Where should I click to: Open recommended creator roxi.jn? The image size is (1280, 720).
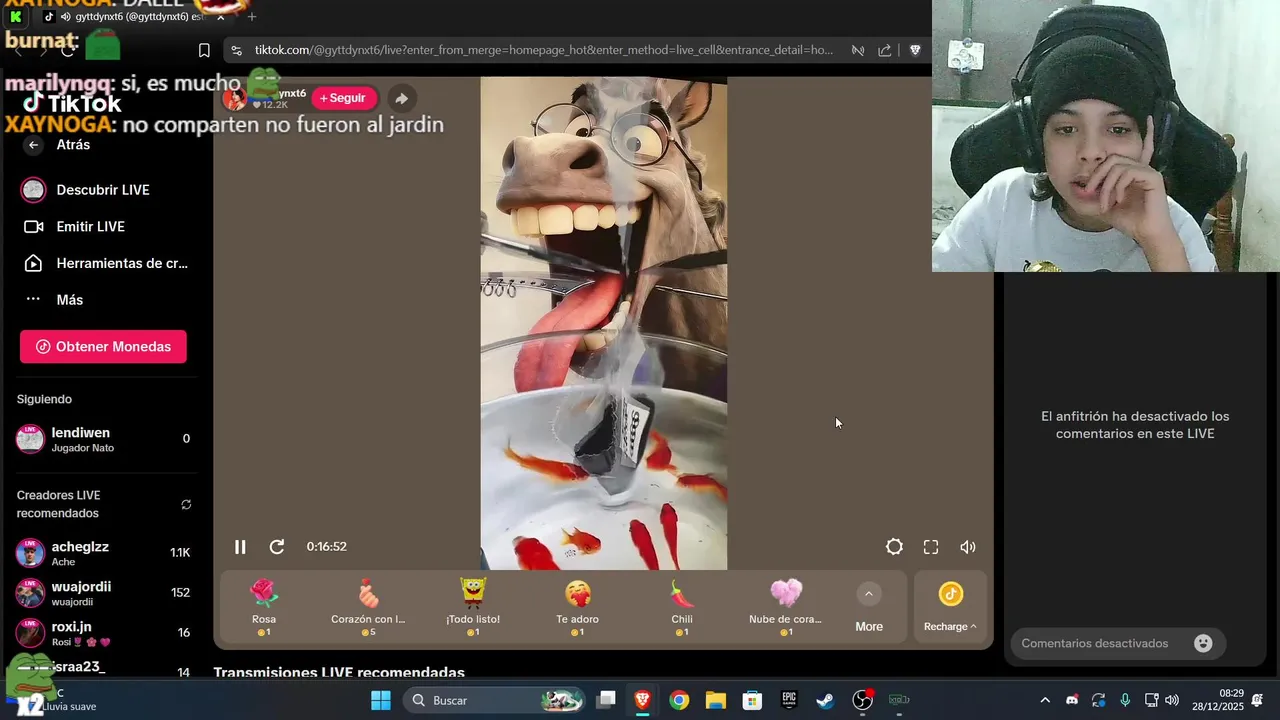103,633
